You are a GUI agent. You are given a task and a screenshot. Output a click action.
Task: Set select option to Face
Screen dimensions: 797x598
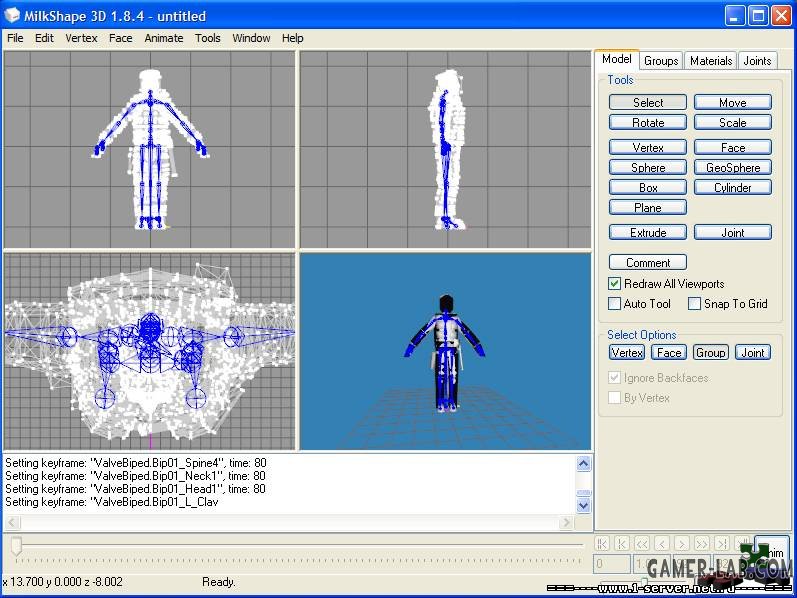click(x=669, y=352)
